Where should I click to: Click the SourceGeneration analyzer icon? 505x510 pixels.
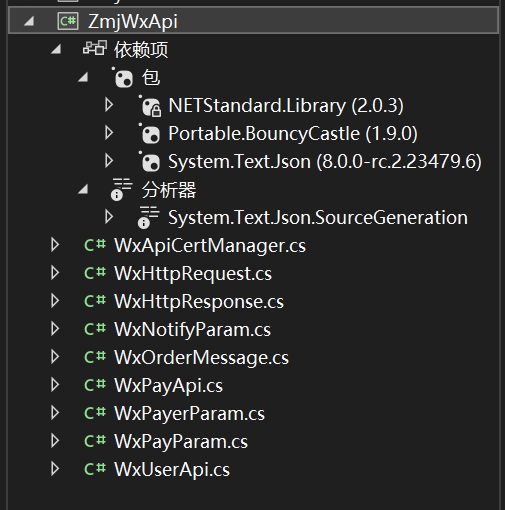[x=148, y=217]
